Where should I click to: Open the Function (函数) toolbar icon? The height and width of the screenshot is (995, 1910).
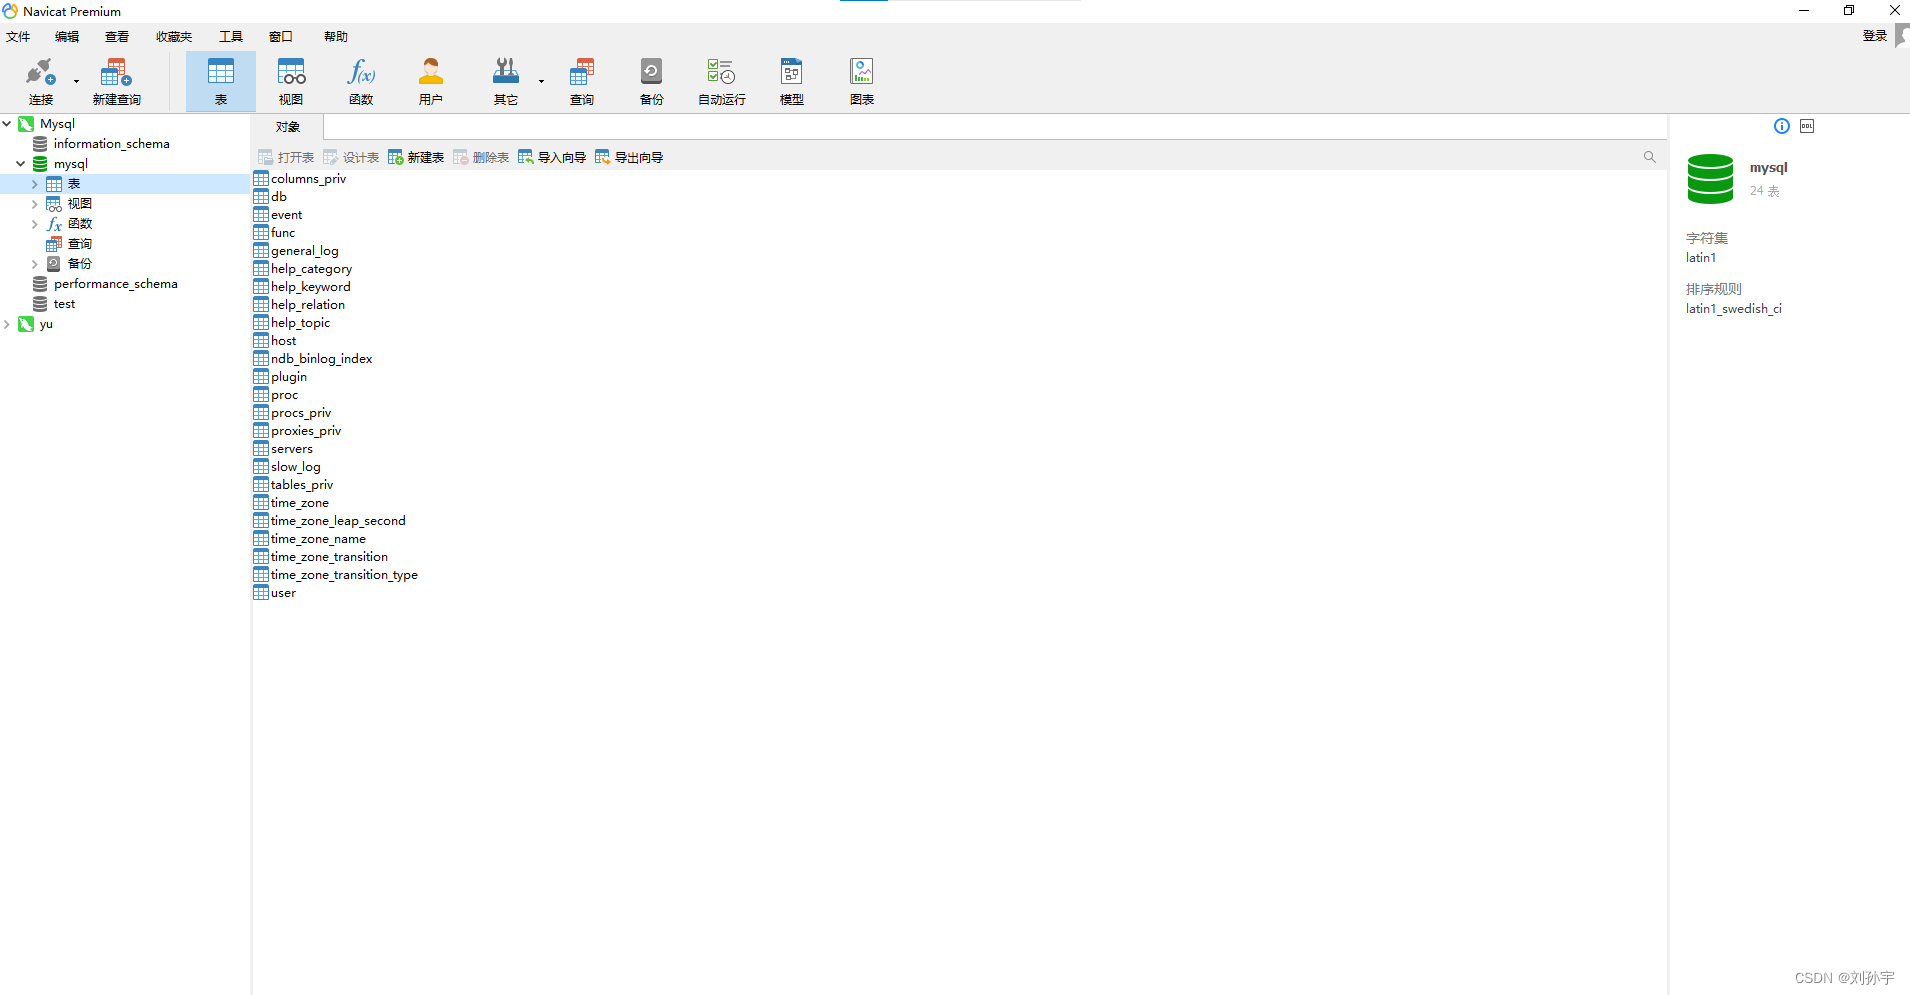361,81
